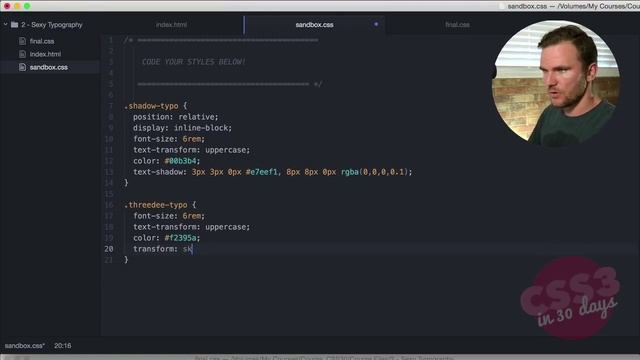Click the 20:16 cursor position indicator
Viewport: 640px width, 360px height.
[x=62, y=346]
